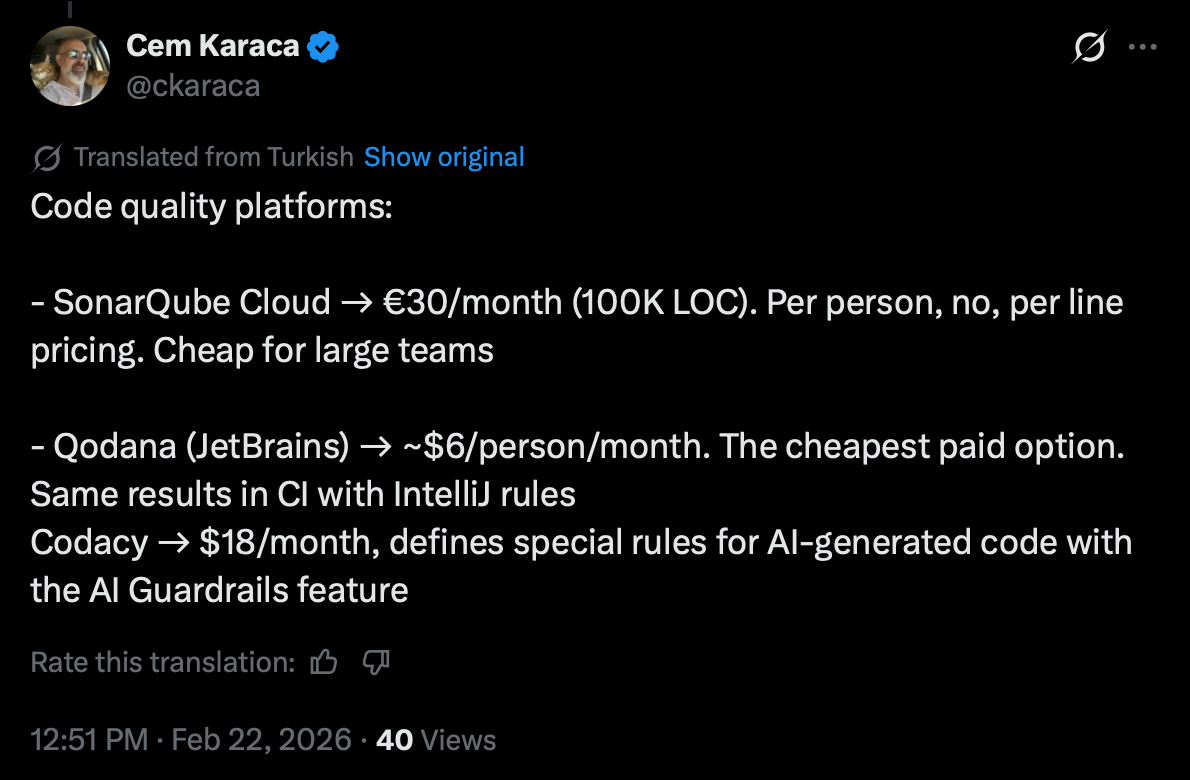Open the 12:51 PM Feb 22, 2026 timestamp
This screenshot has width=1190, height=780.
click(x=191, y=740)
